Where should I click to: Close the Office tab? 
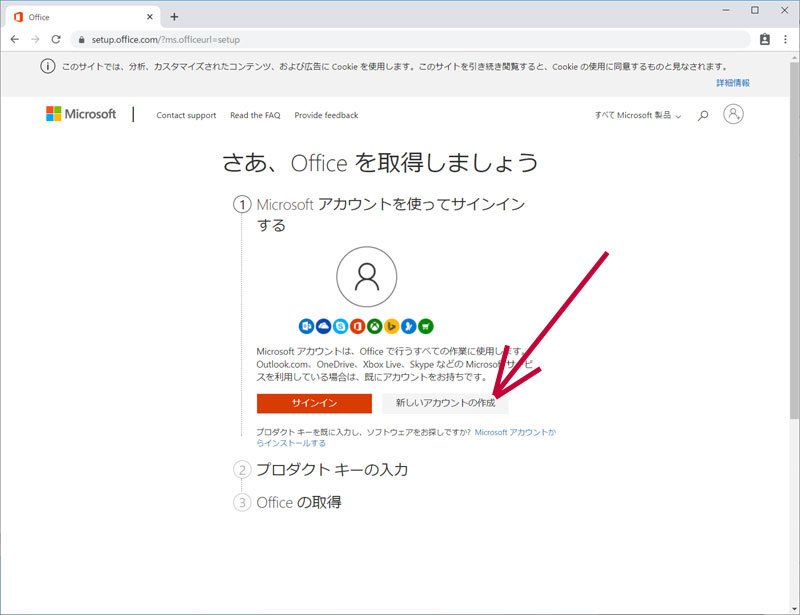150,17
